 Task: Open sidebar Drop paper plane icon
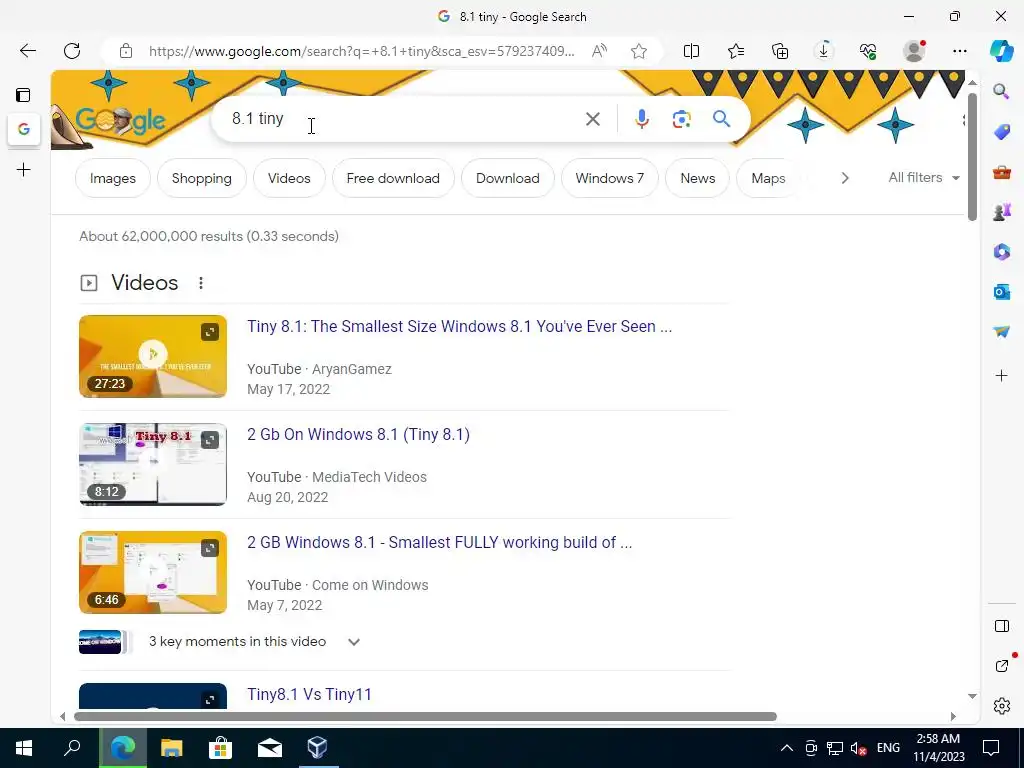[1001, 332]
